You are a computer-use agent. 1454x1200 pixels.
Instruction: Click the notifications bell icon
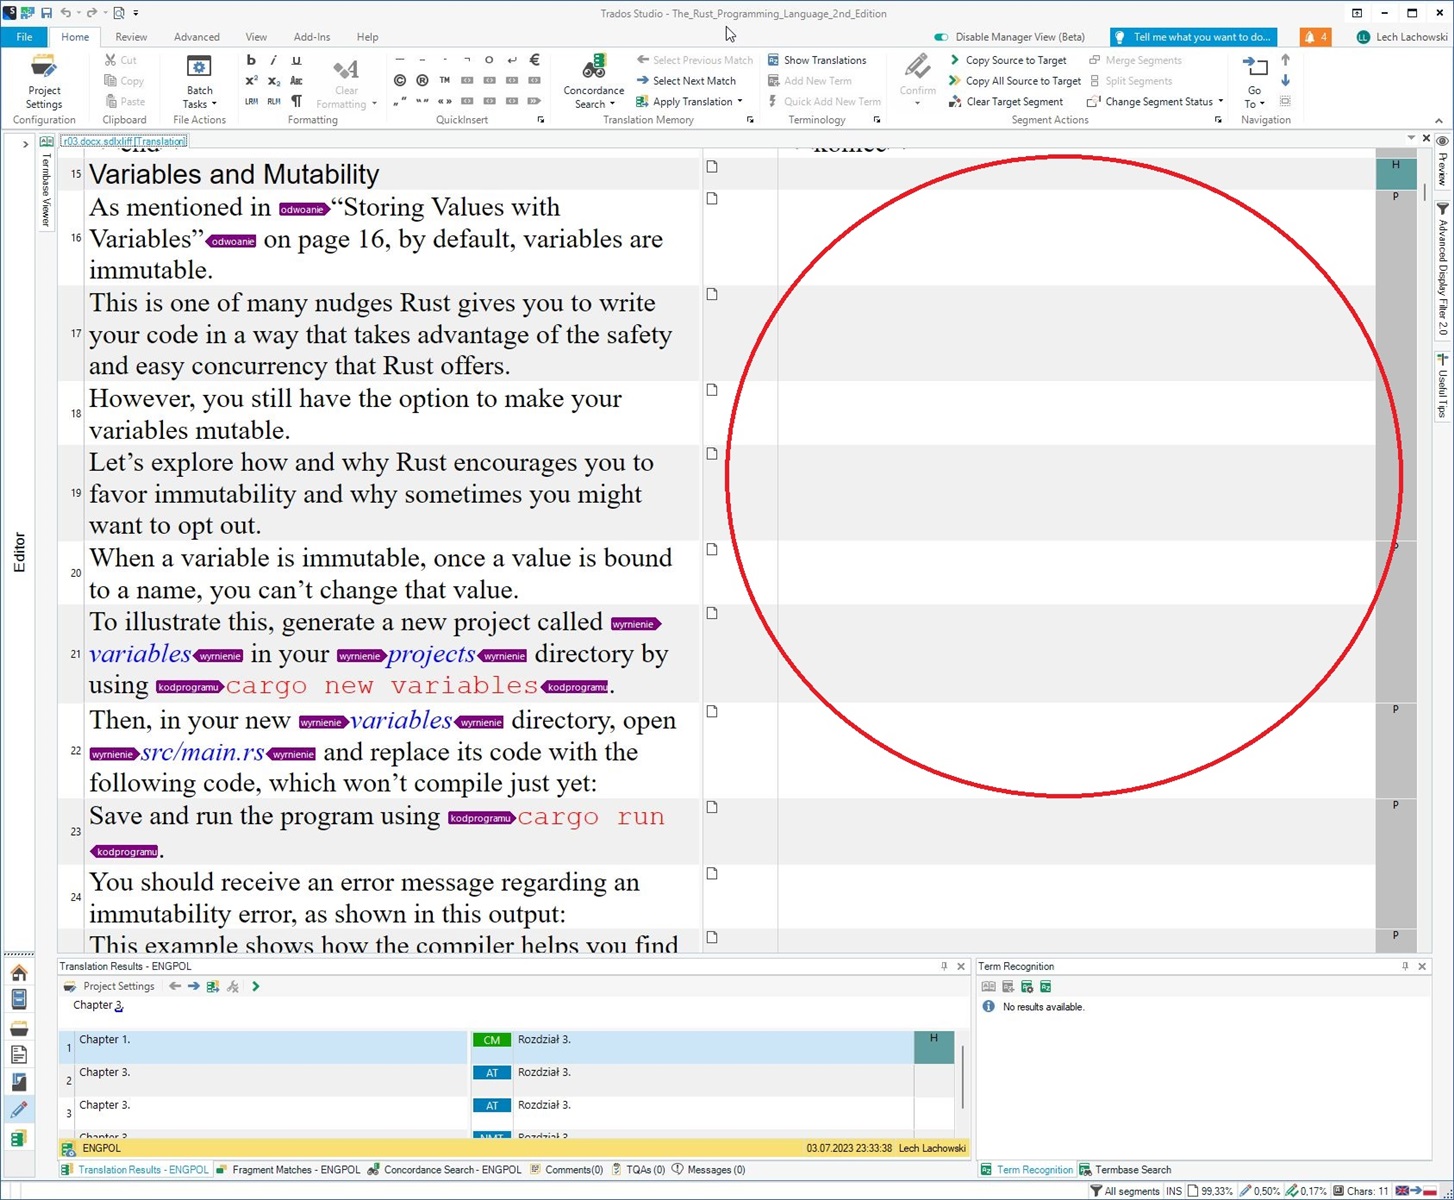point(1315,37)
